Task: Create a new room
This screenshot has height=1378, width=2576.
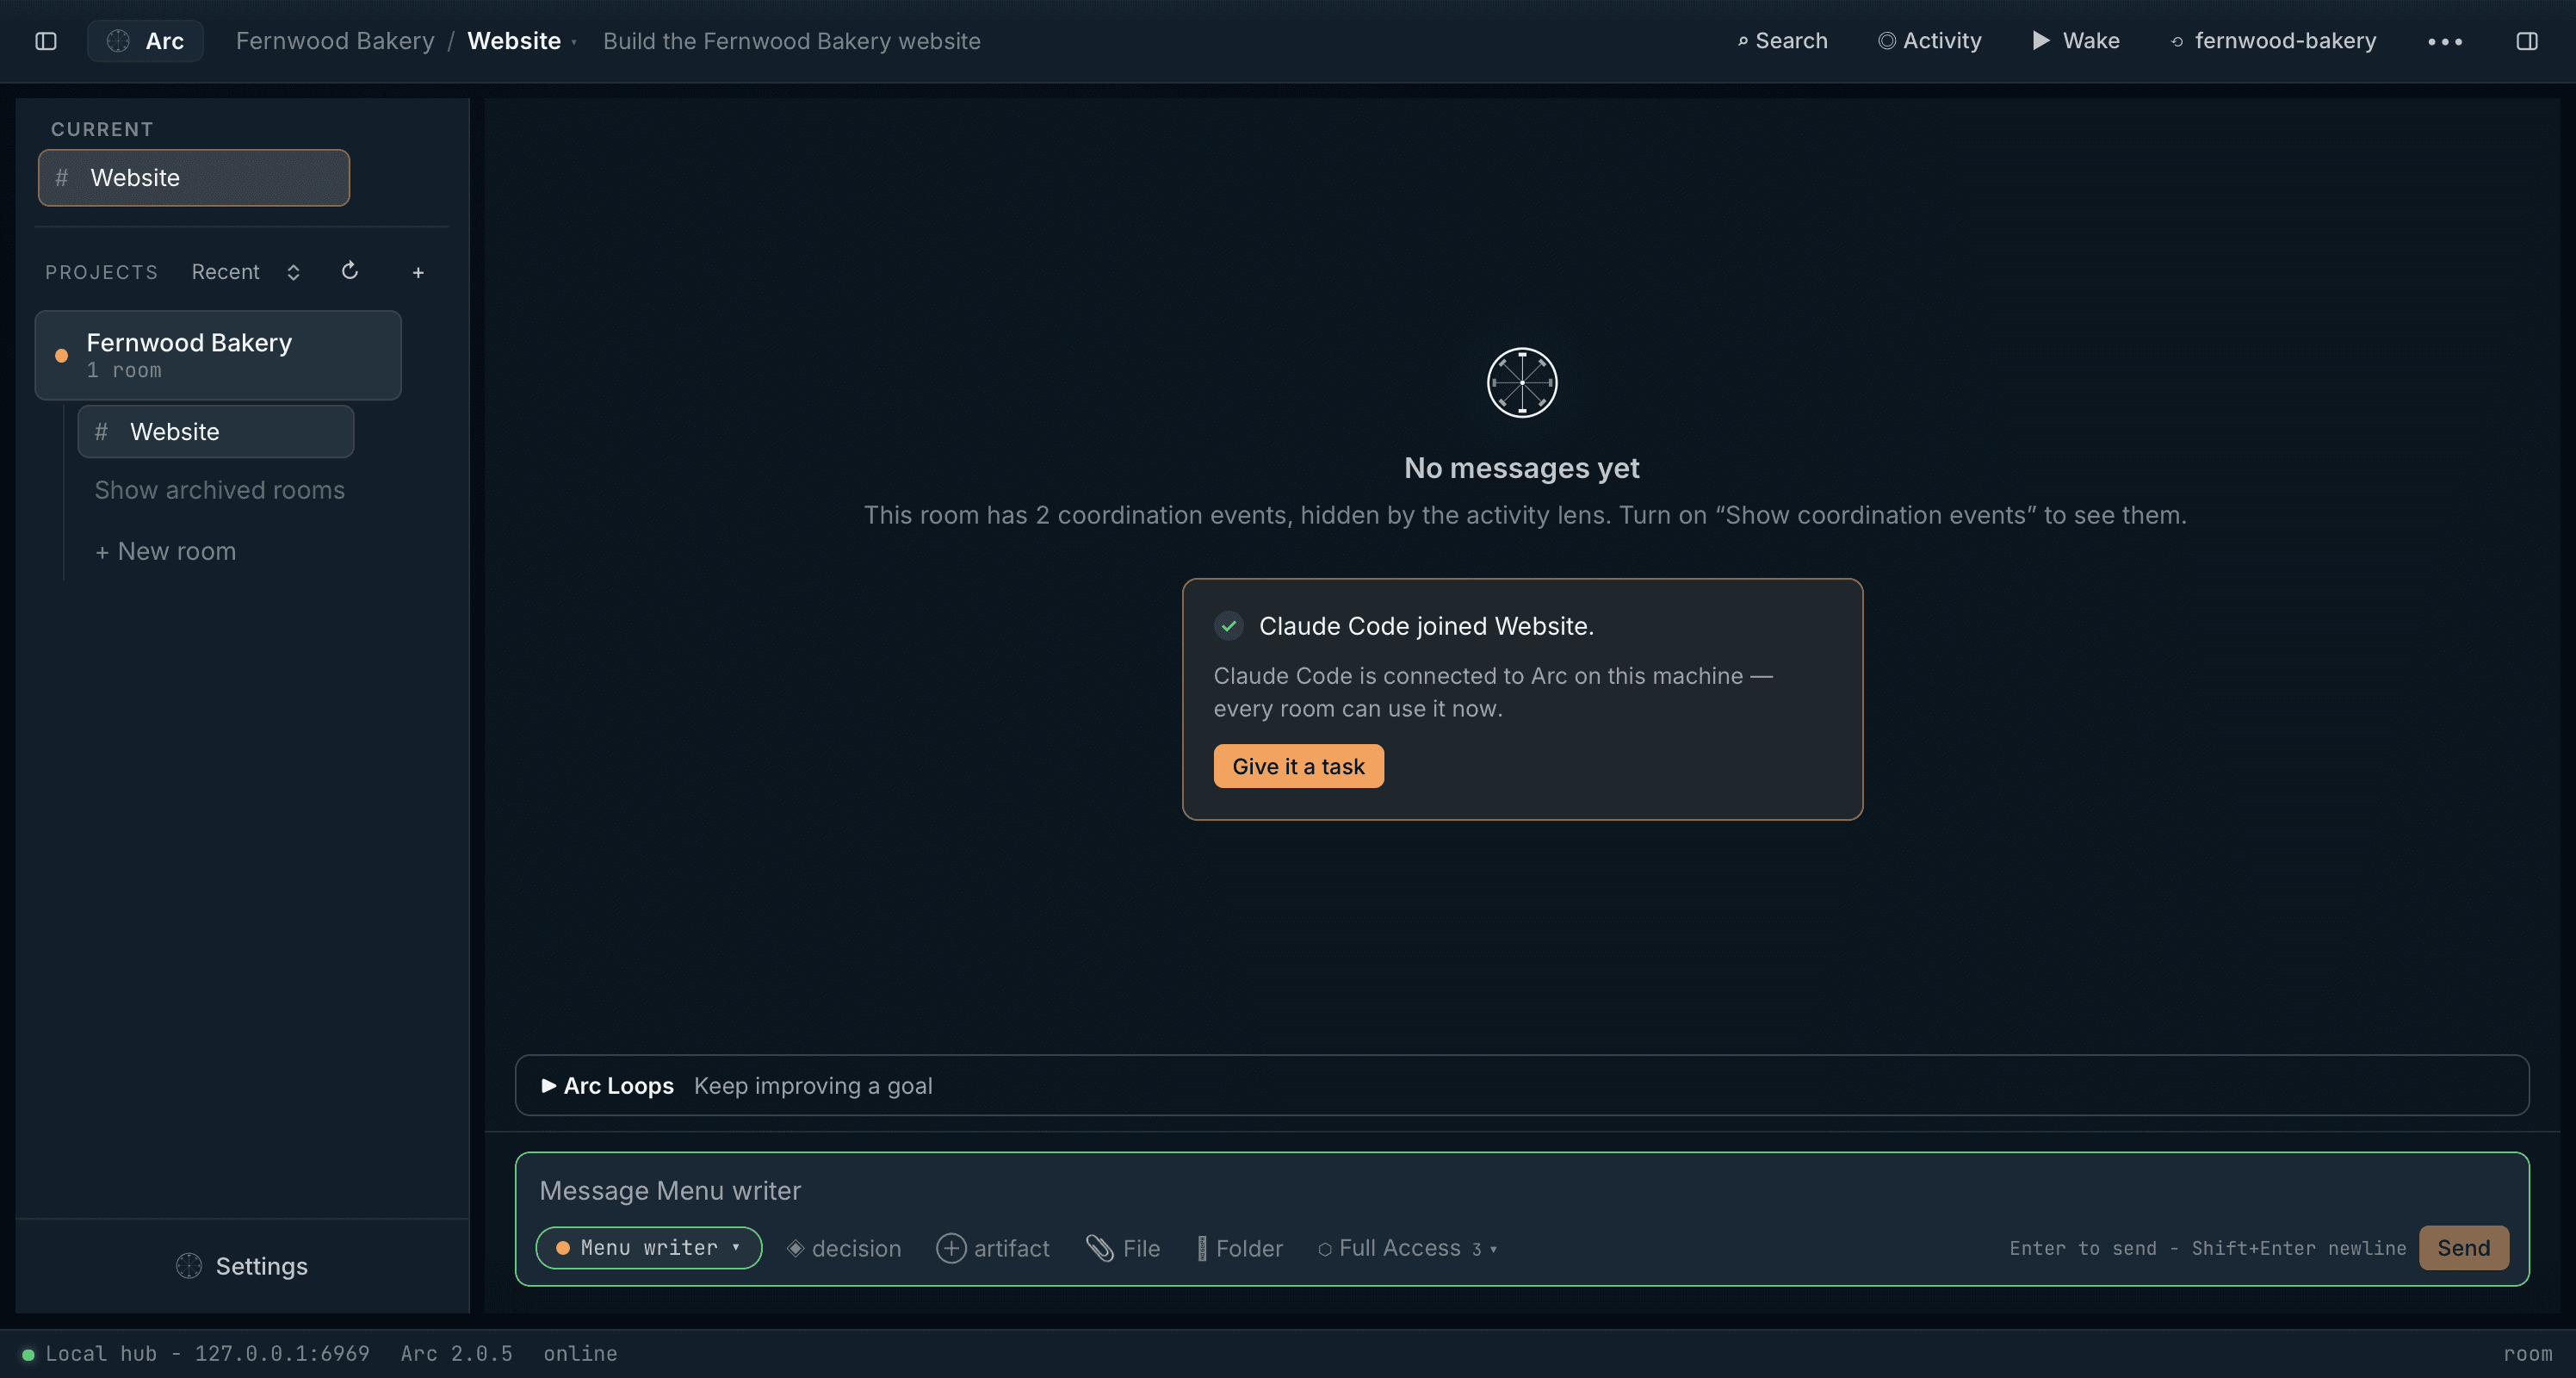Action: pyautogui.click(x=165, y=551)
